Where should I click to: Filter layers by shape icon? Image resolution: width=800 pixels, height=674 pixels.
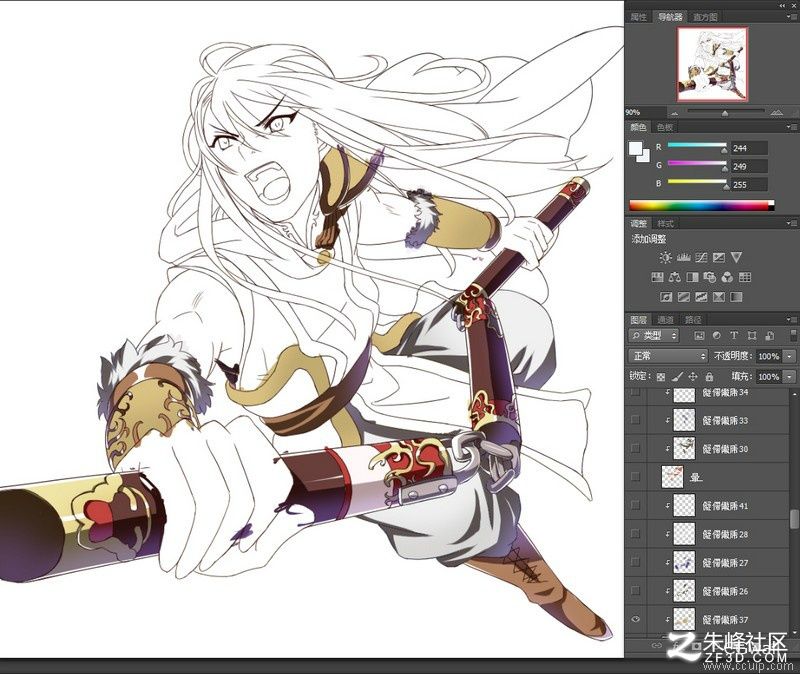click(752, 335)
